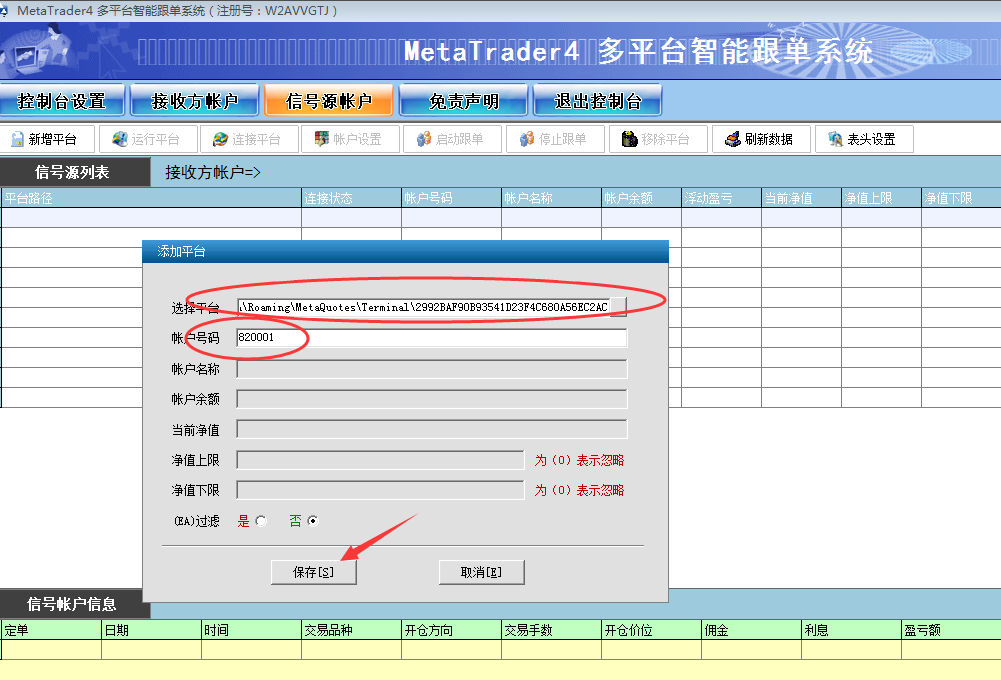Click the 保存[S] button

click(x=313, y=572)
